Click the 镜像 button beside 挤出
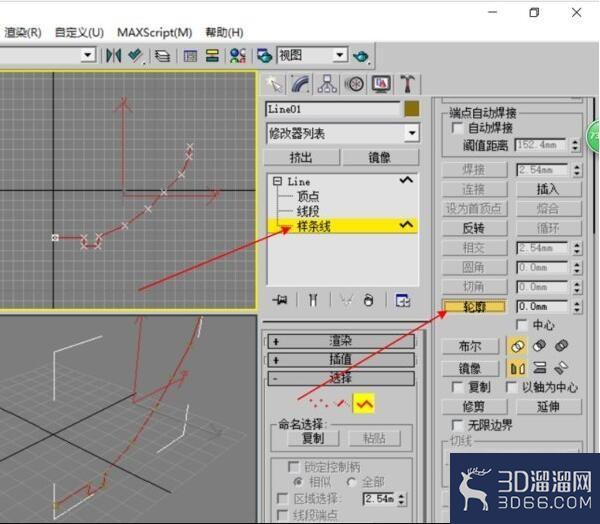The height and width of the screenshot is (524, 600). pos(380,157)
